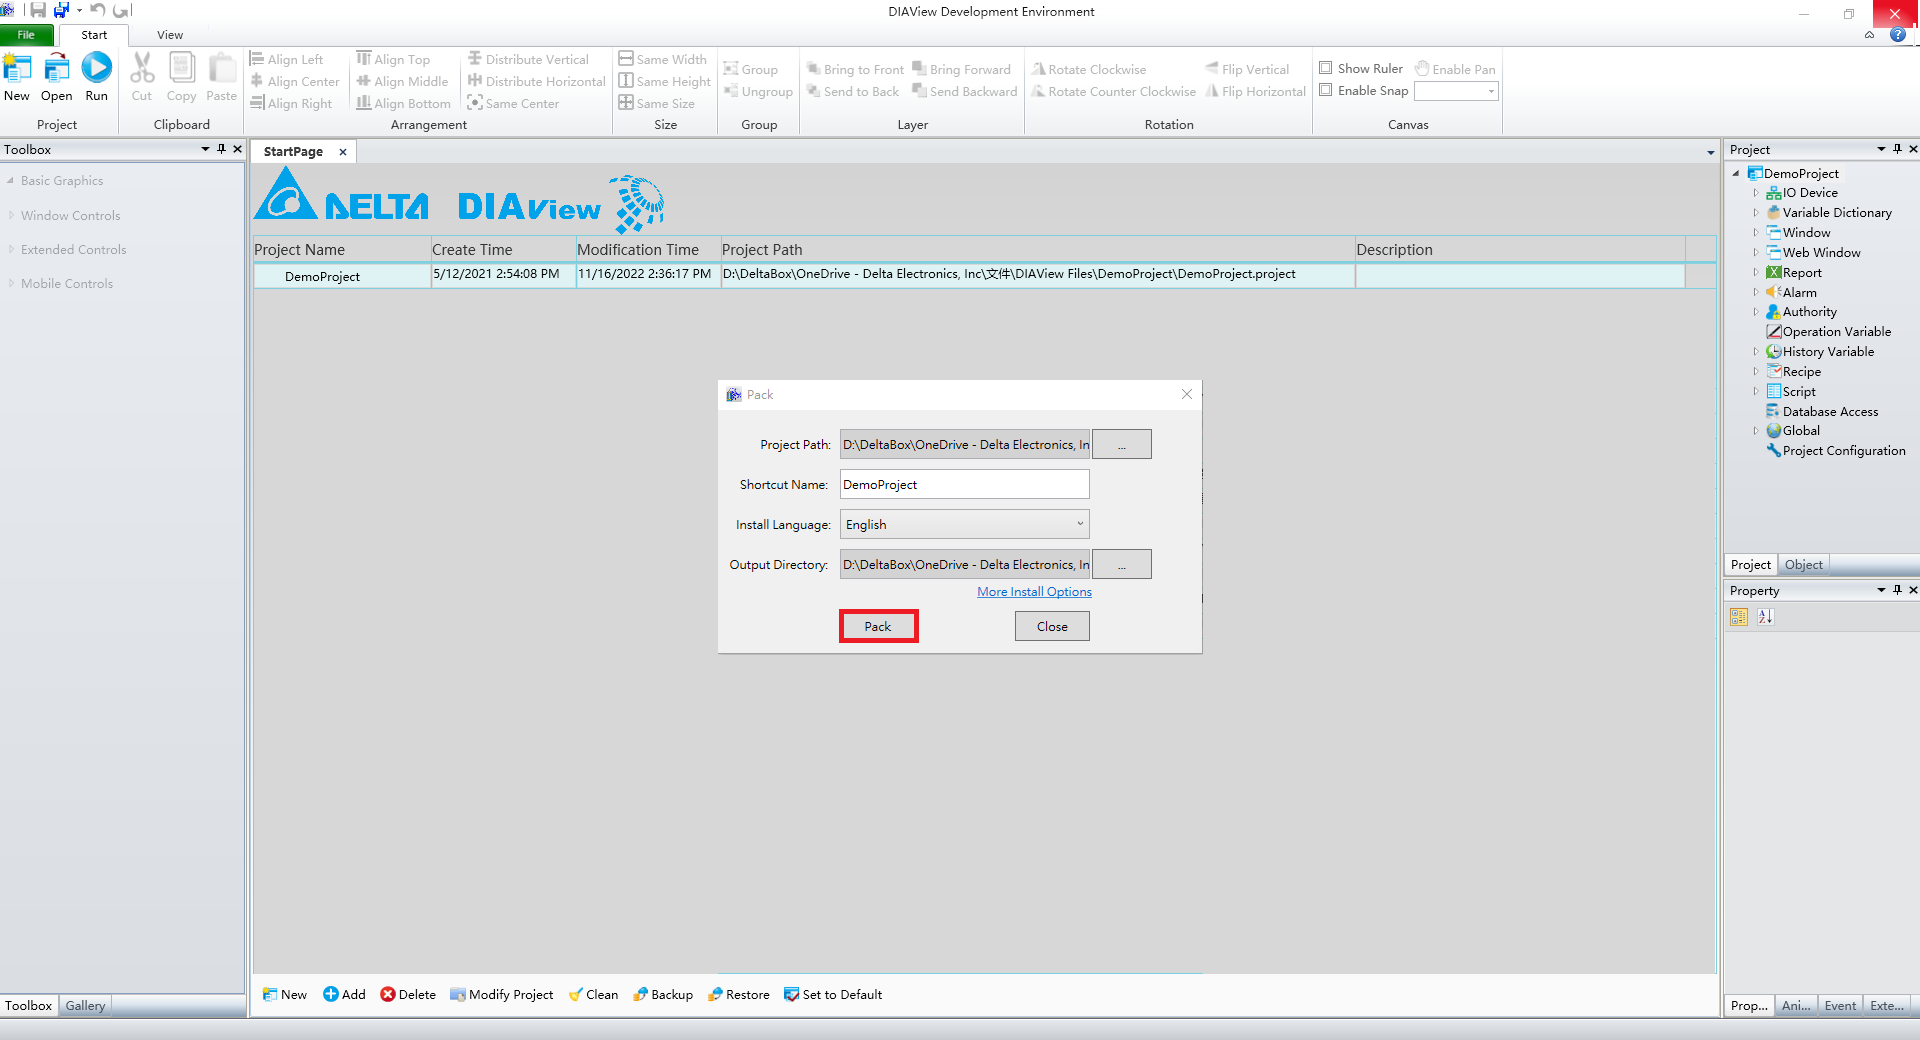Image resolution: width=1920 pixels, height=1040 pixels.
Task: Expand IO Device tree node
Action: [1755, 193]
